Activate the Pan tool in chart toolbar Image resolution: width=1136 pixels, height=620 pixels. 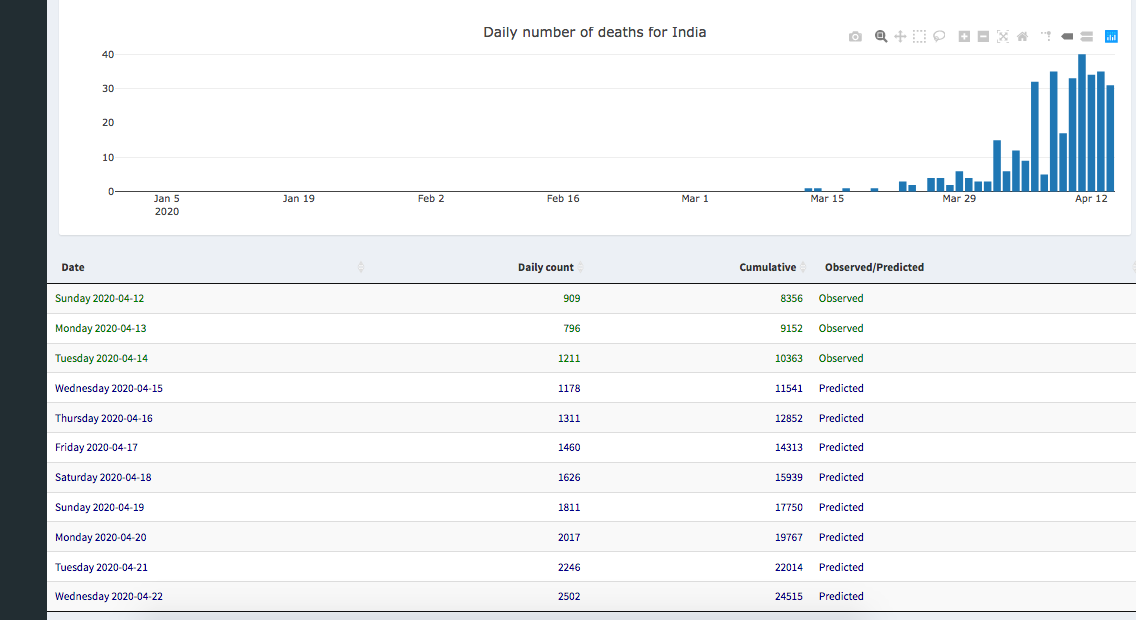point(900,37)
